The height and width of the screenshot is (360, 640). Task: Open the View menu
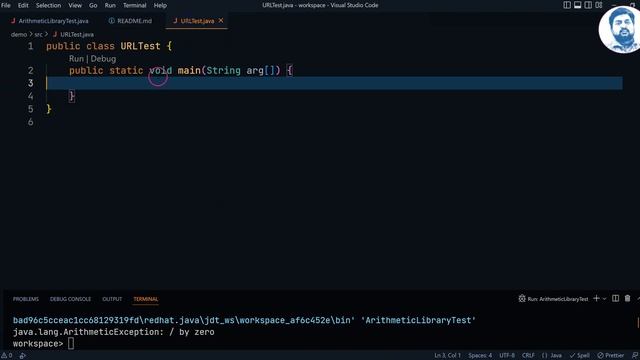point(75,5)
